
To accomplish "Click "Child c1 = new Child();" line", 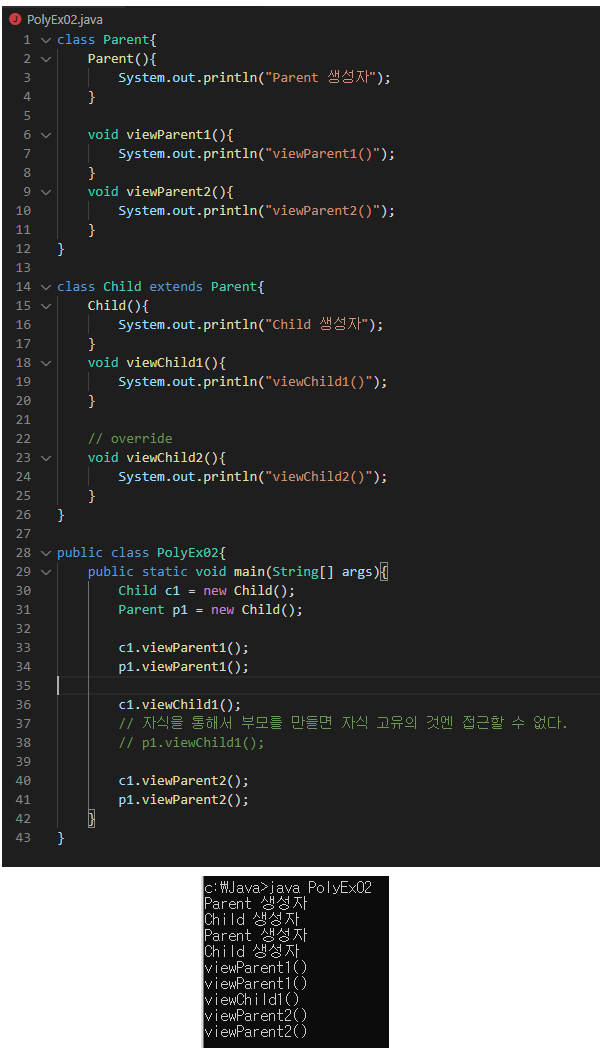I will 206,591.
